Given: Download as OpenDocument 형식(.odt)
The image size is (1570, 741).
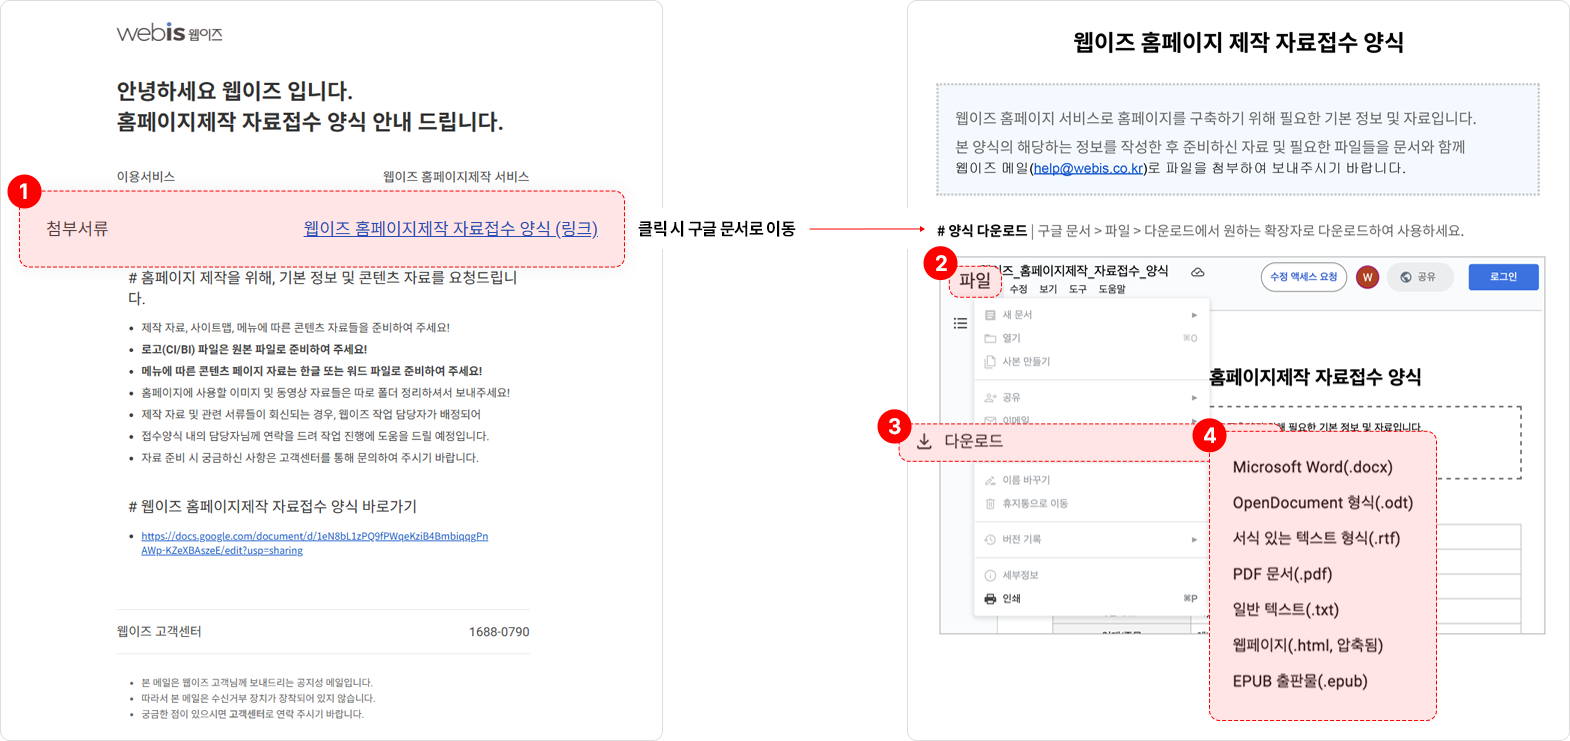Looking at the screenshot, I should (1322, 503).
